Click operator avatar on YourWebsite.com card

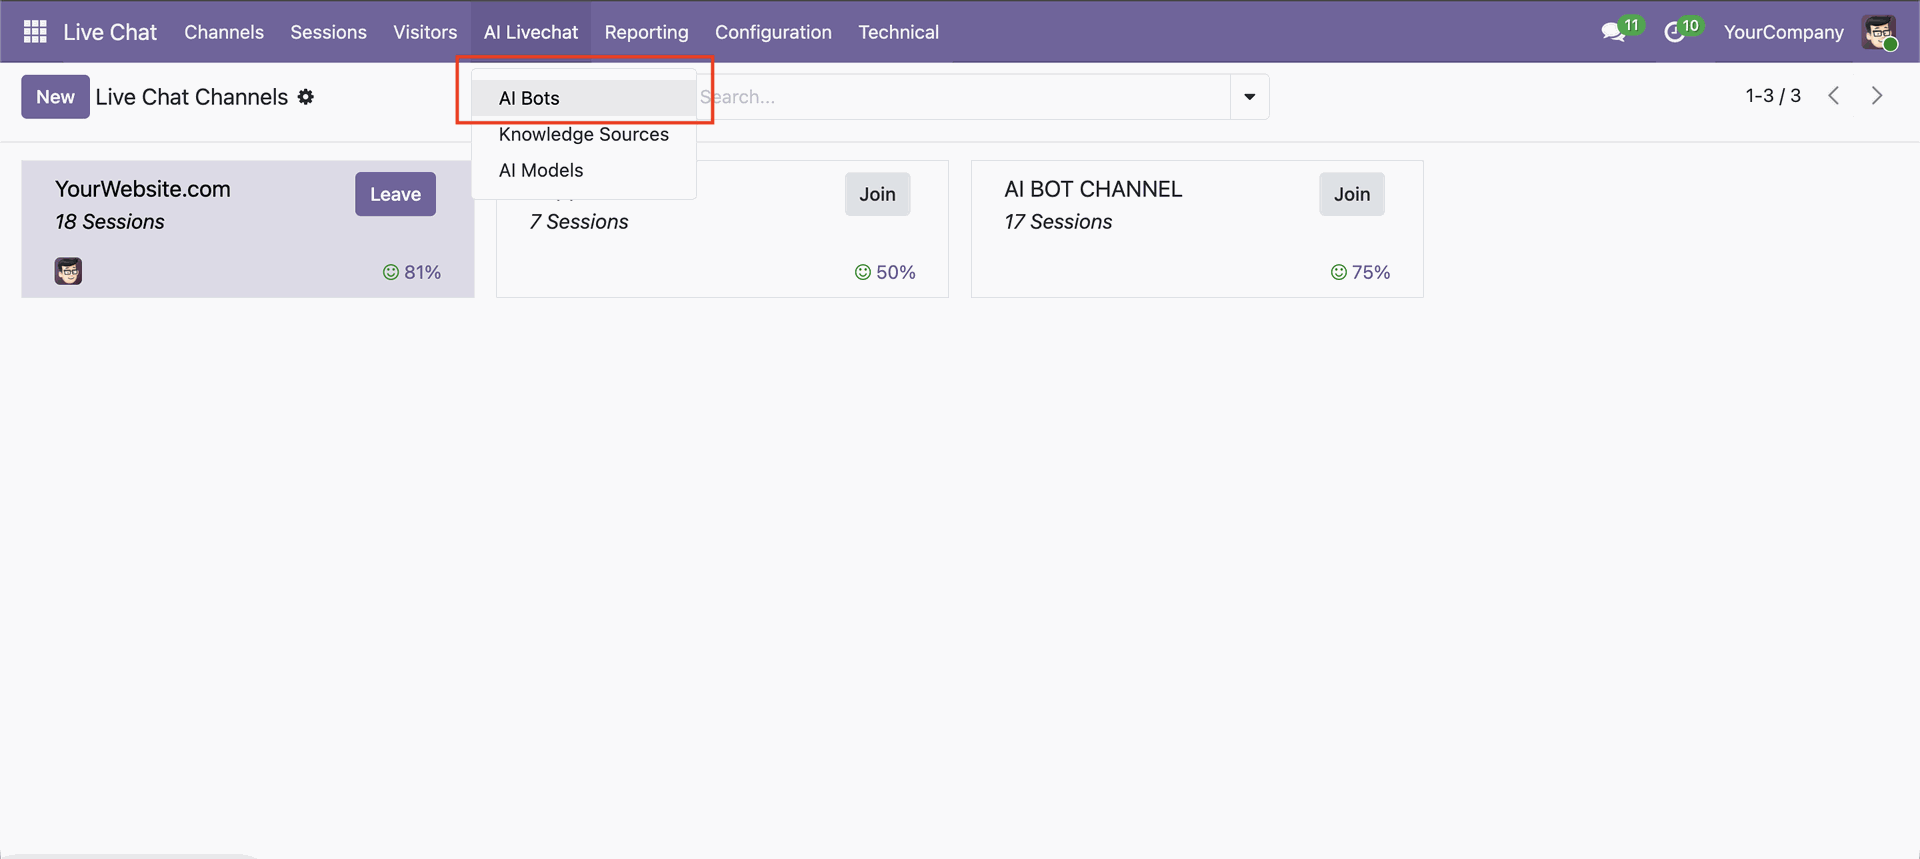point(68,271)
